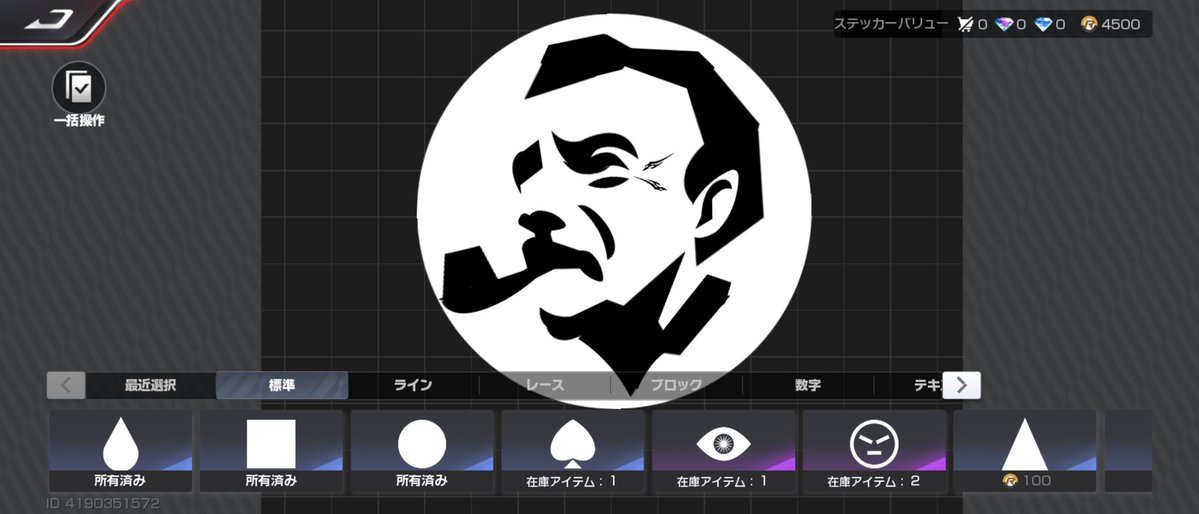Choose the angry face sticker
Screen dimensions: 1199x514
click(x=874, y=451)
